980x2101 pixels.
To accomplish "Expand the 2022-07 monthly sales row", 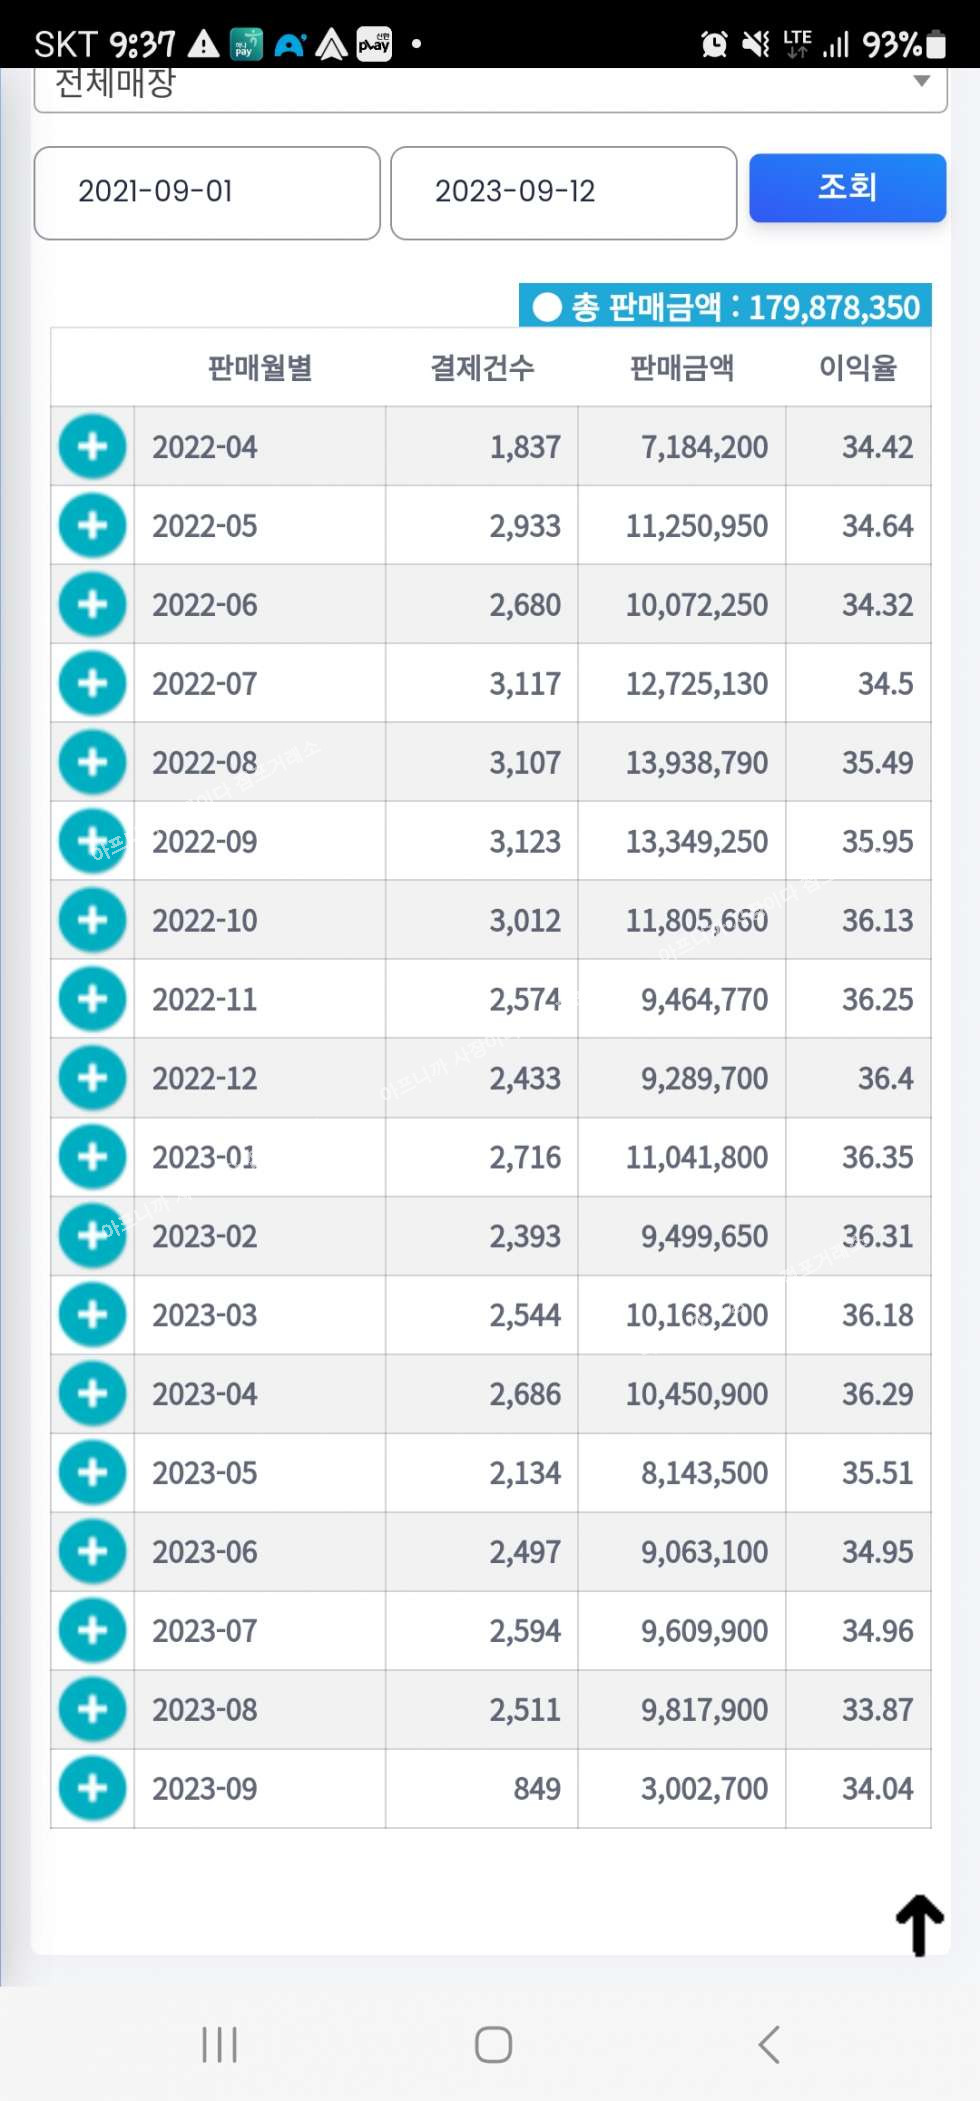I will pyautogui.click(x=92, y=683).
